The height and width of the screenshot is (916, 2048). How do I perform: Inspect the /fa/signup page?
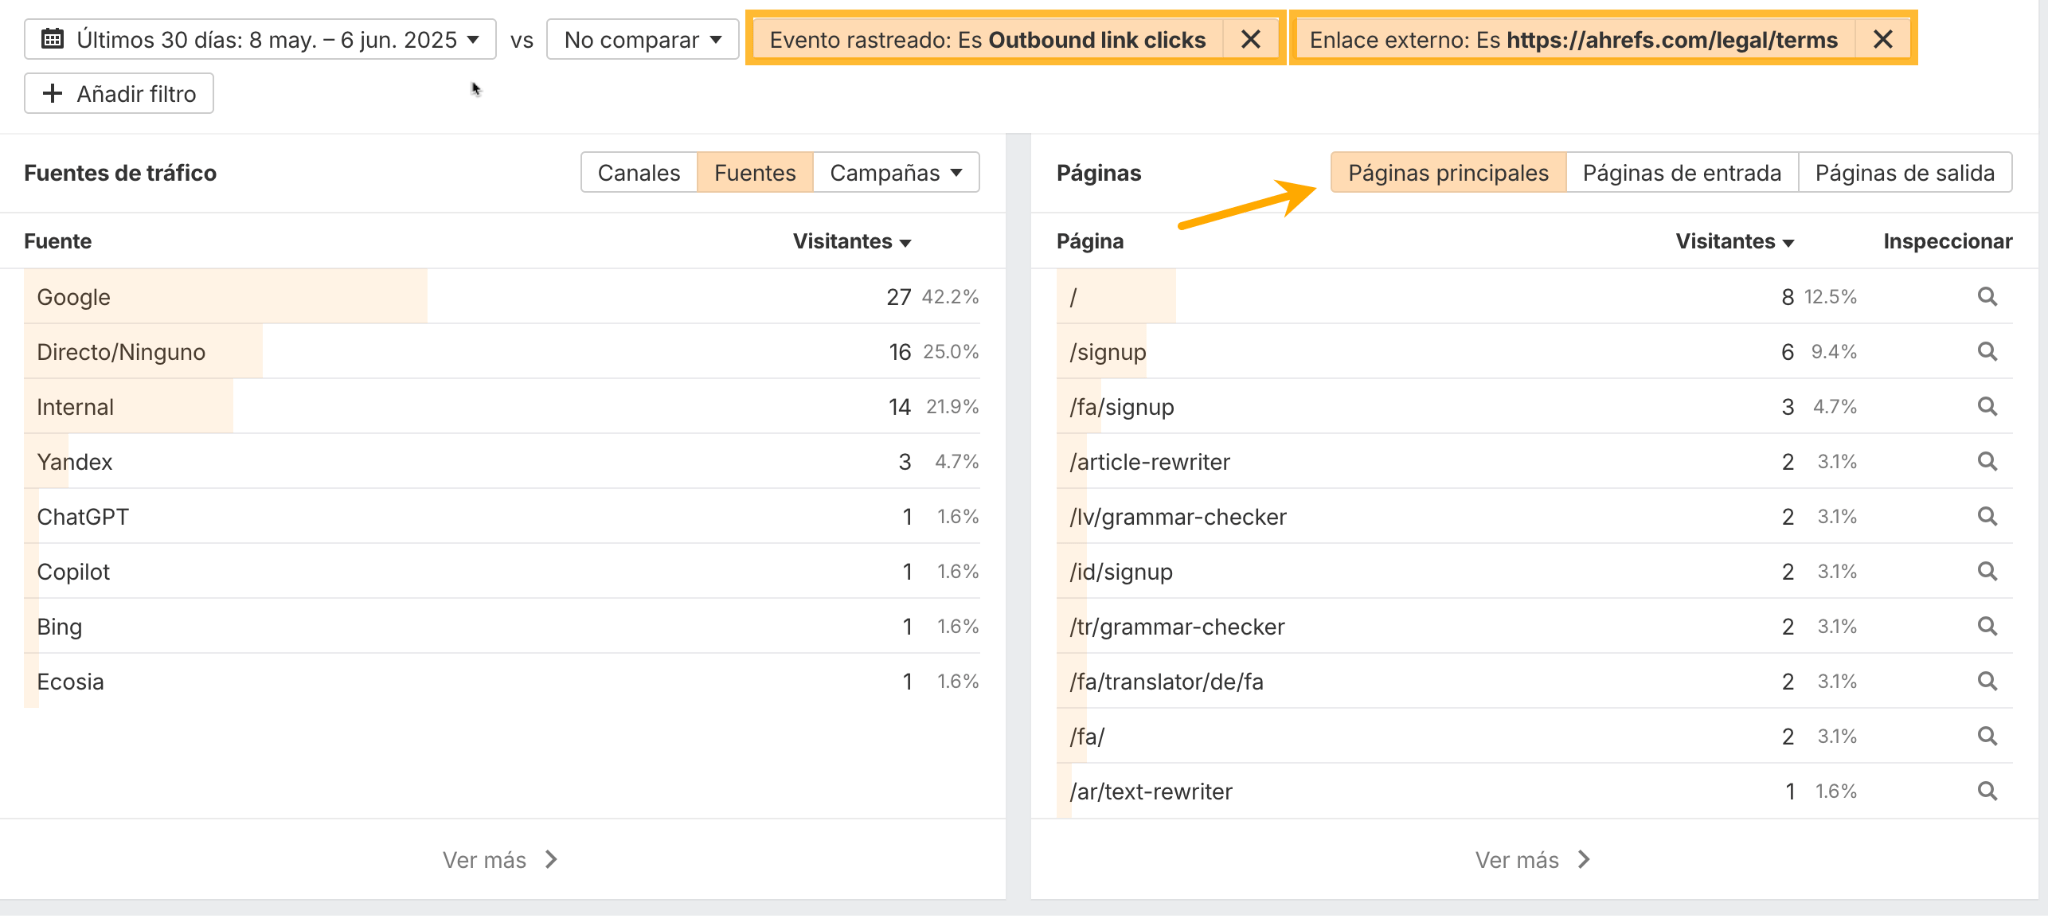pyautogui.click(x=1986, y=407)
